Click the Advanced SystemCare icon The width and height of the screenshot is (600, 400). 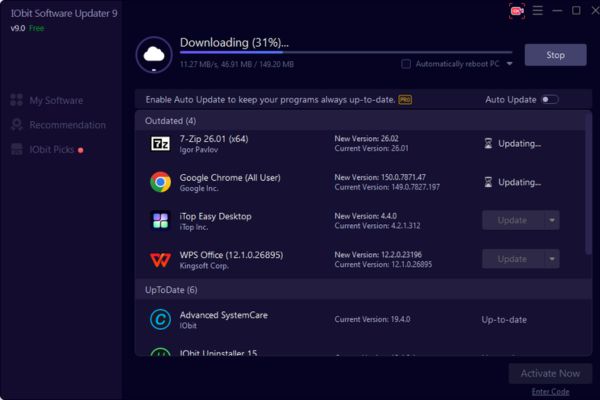tap(160, 319)
